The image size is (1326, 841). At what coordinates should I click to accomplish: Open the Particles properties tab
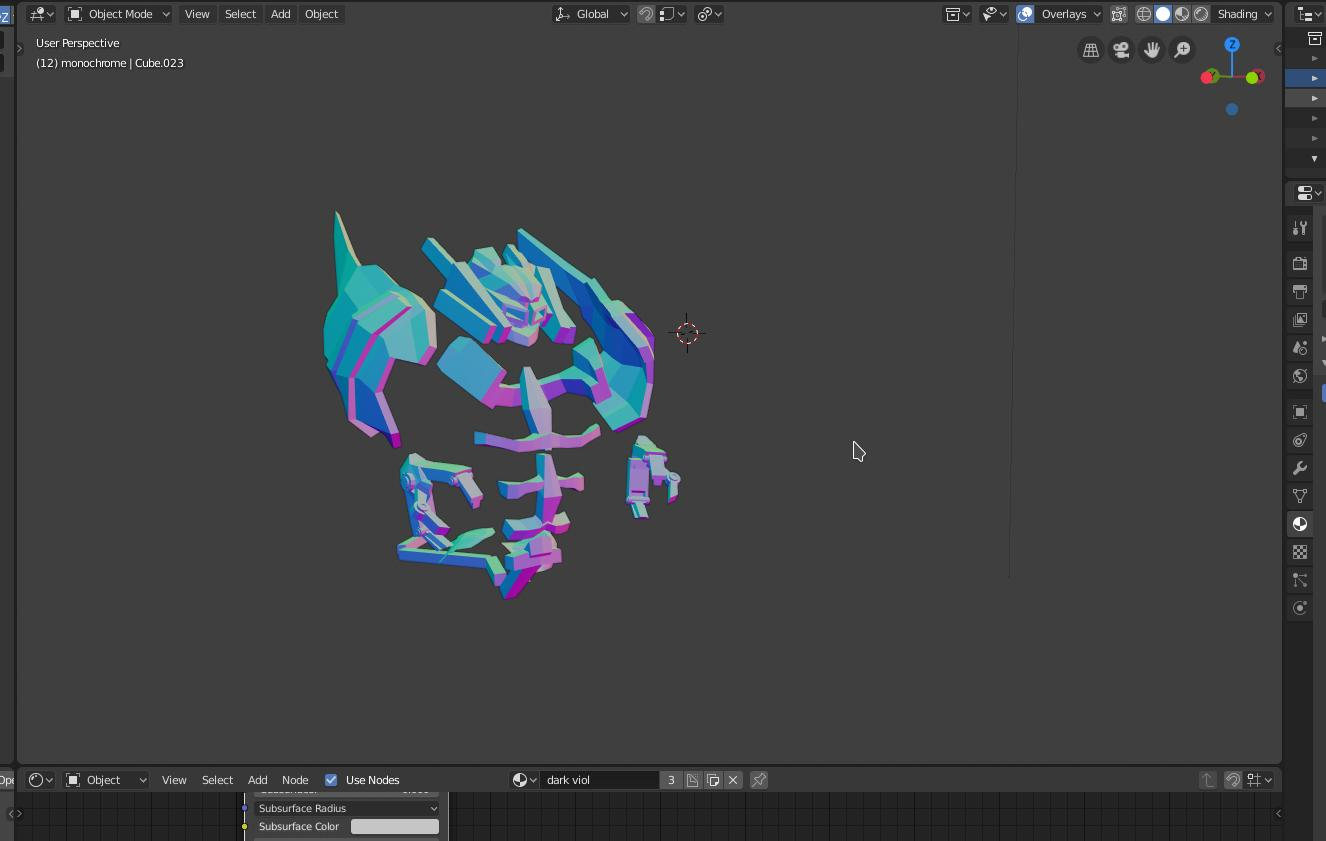pyautogui.click(x=1300, y=580)
